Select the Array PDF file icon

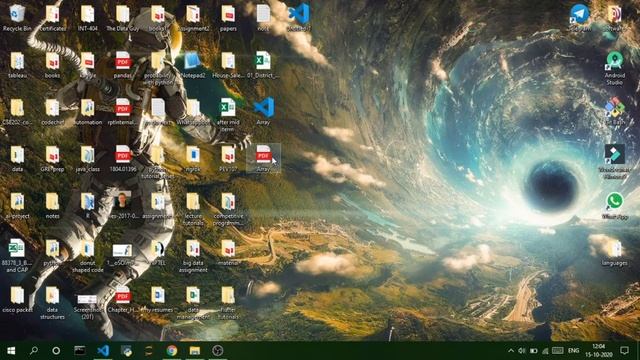tap(263, 158)
